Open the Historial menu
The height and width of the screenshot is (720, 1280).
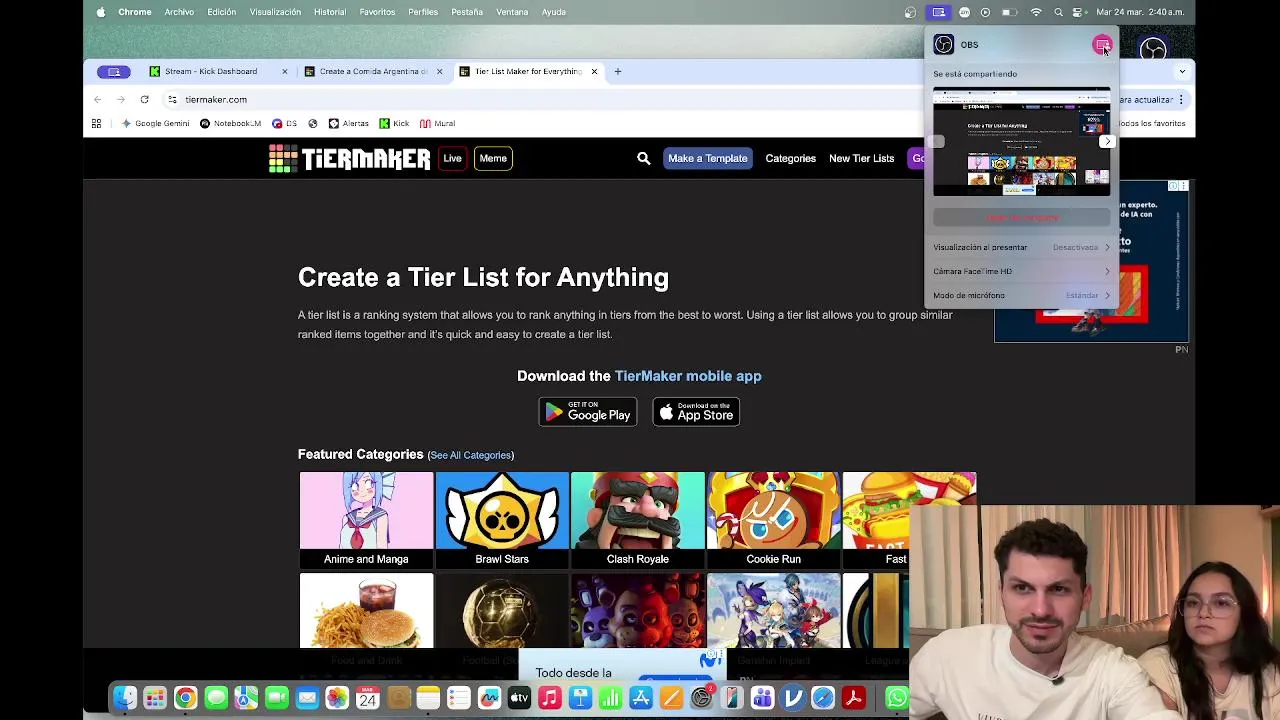coord(330,12)
